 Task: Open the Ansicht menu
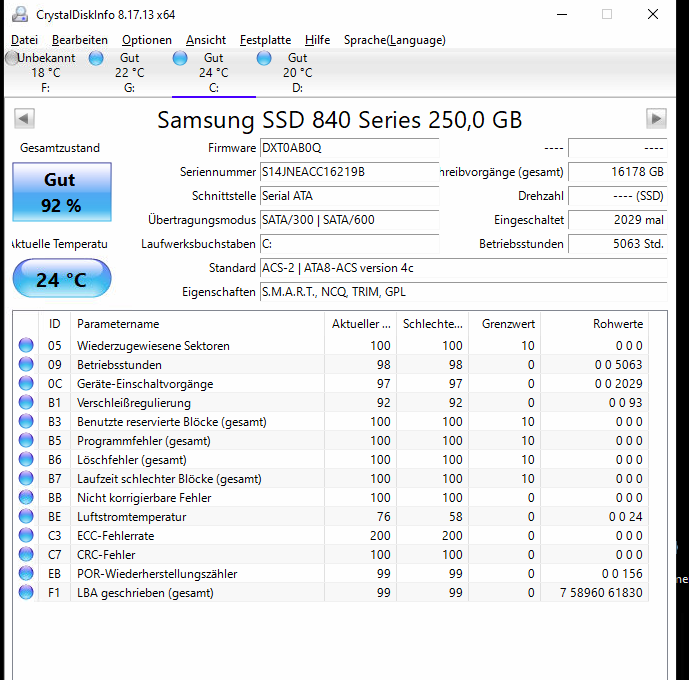click(x=206, y=40)
